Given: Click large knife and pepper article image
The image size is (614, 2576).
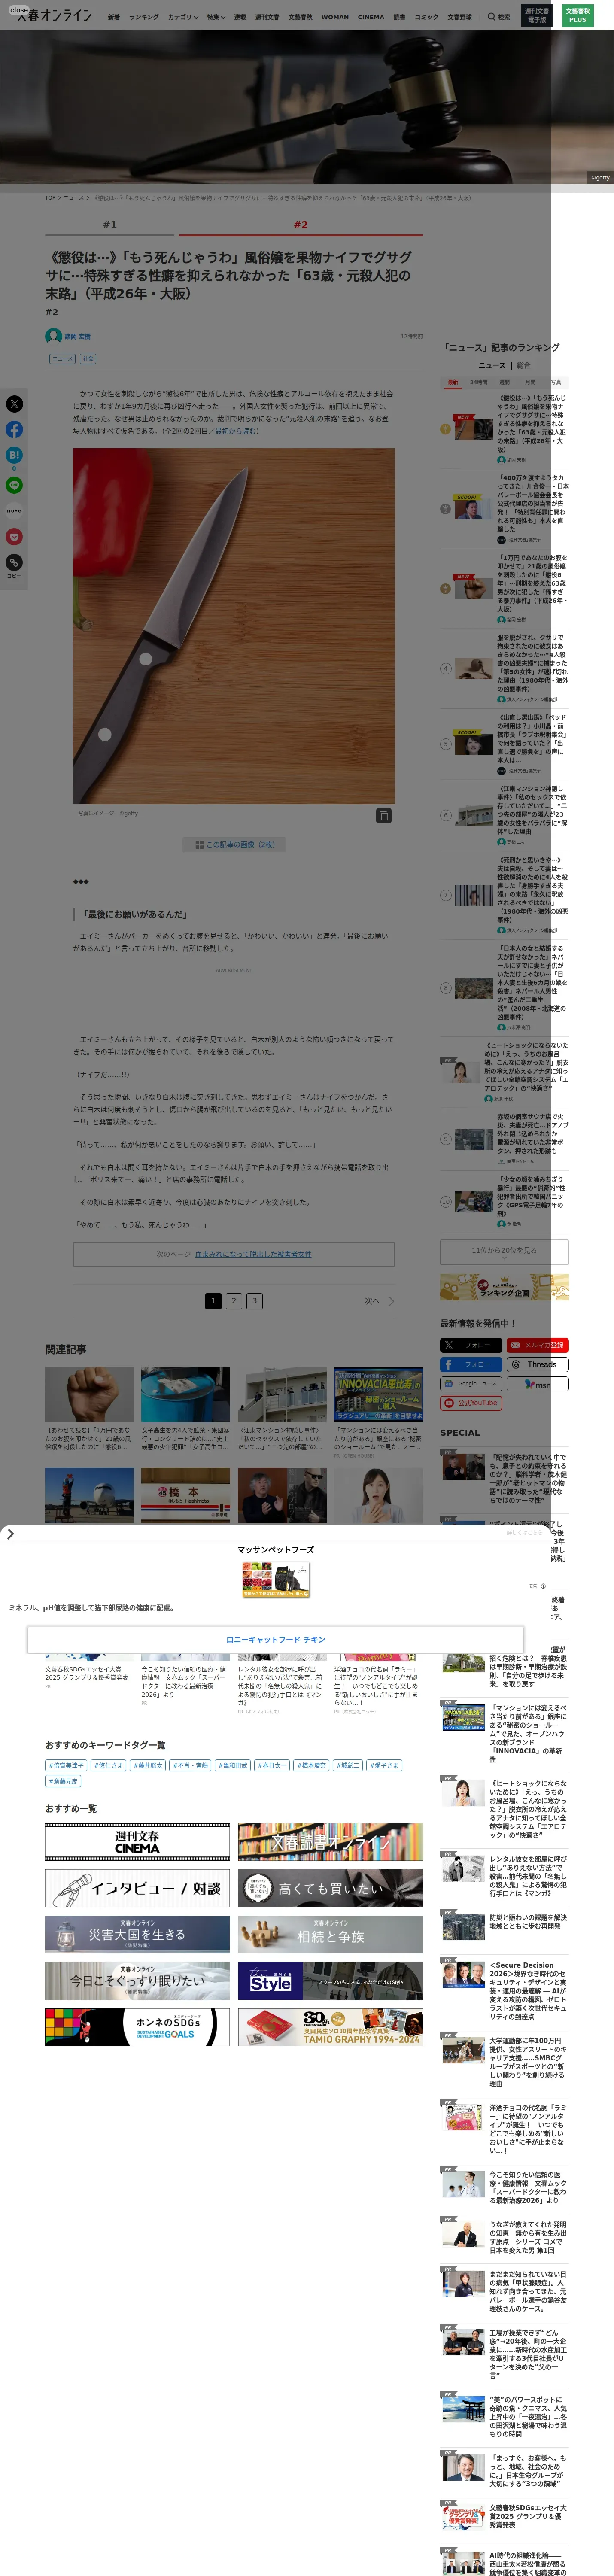Looking at the screenshot, I should coord(234,626).
